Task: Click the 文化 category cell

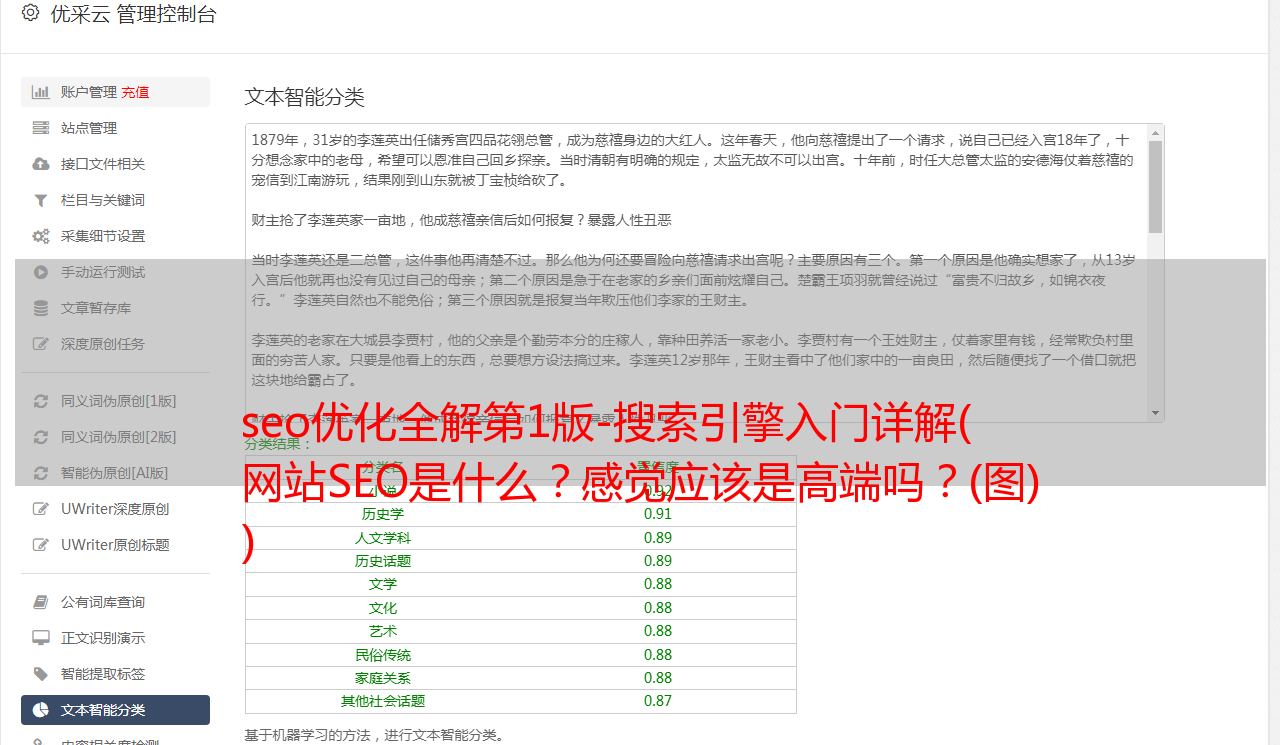Action: click(x=383, y=608)
